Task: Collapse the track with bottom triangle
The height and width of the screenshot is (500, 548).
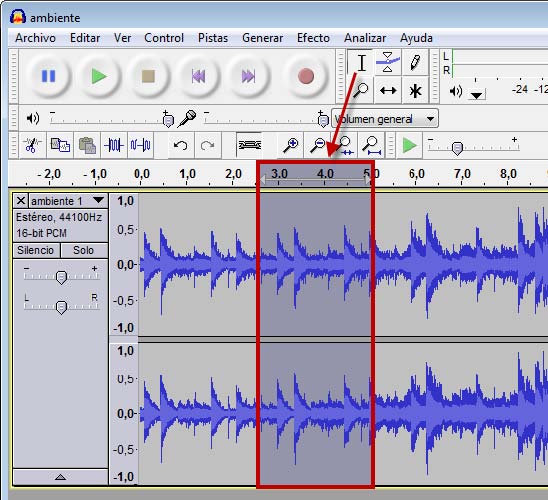Action: pyautogui.click(x=60, y=477)
